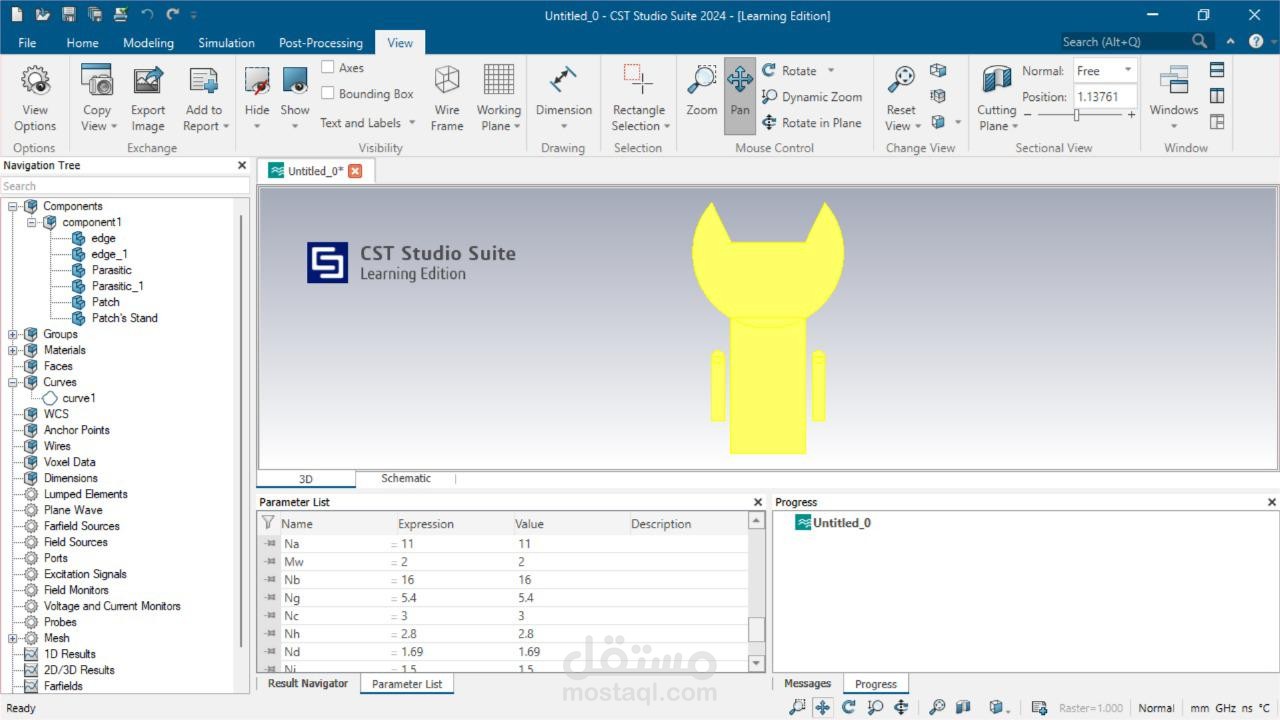
Task: Collapse the Curves tree node
Action: [13, 382]
